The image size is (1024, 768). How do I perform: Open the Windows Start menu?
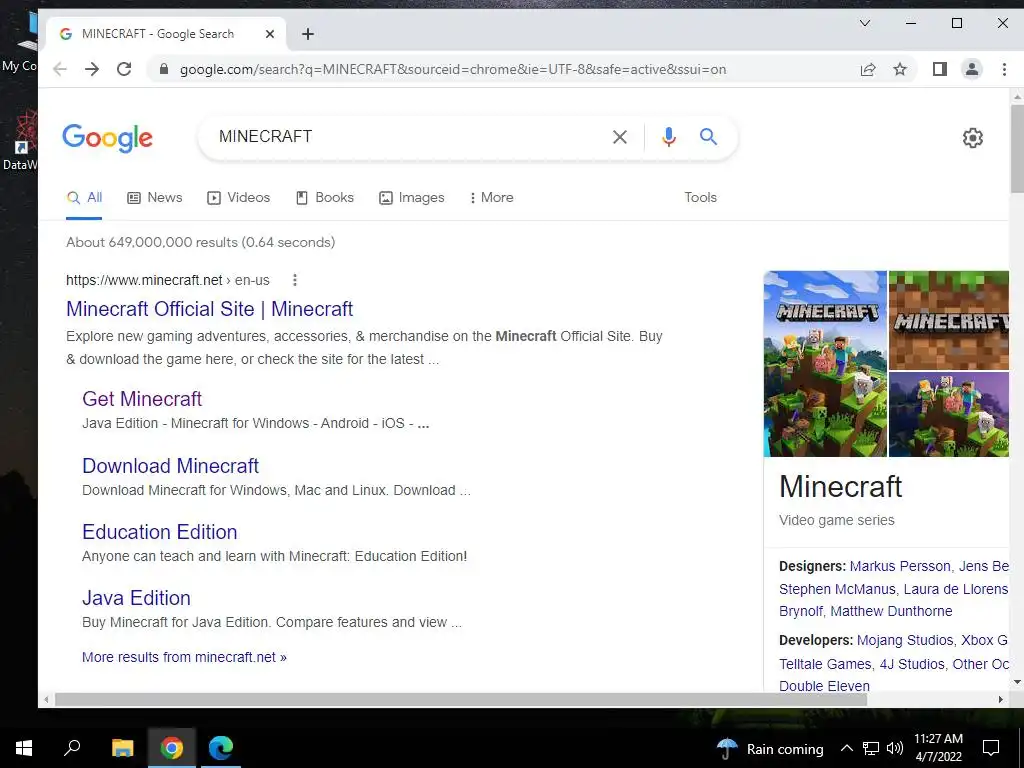click(24, 748)
